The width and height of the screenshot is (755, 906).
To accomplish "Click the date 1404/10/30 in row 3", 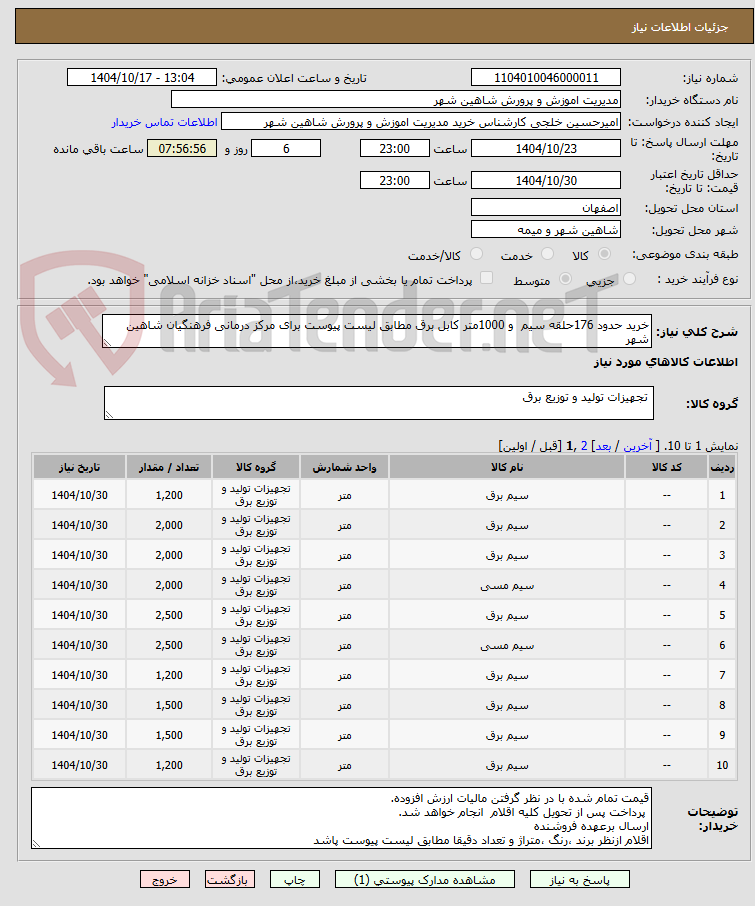I will pos(79,555).
